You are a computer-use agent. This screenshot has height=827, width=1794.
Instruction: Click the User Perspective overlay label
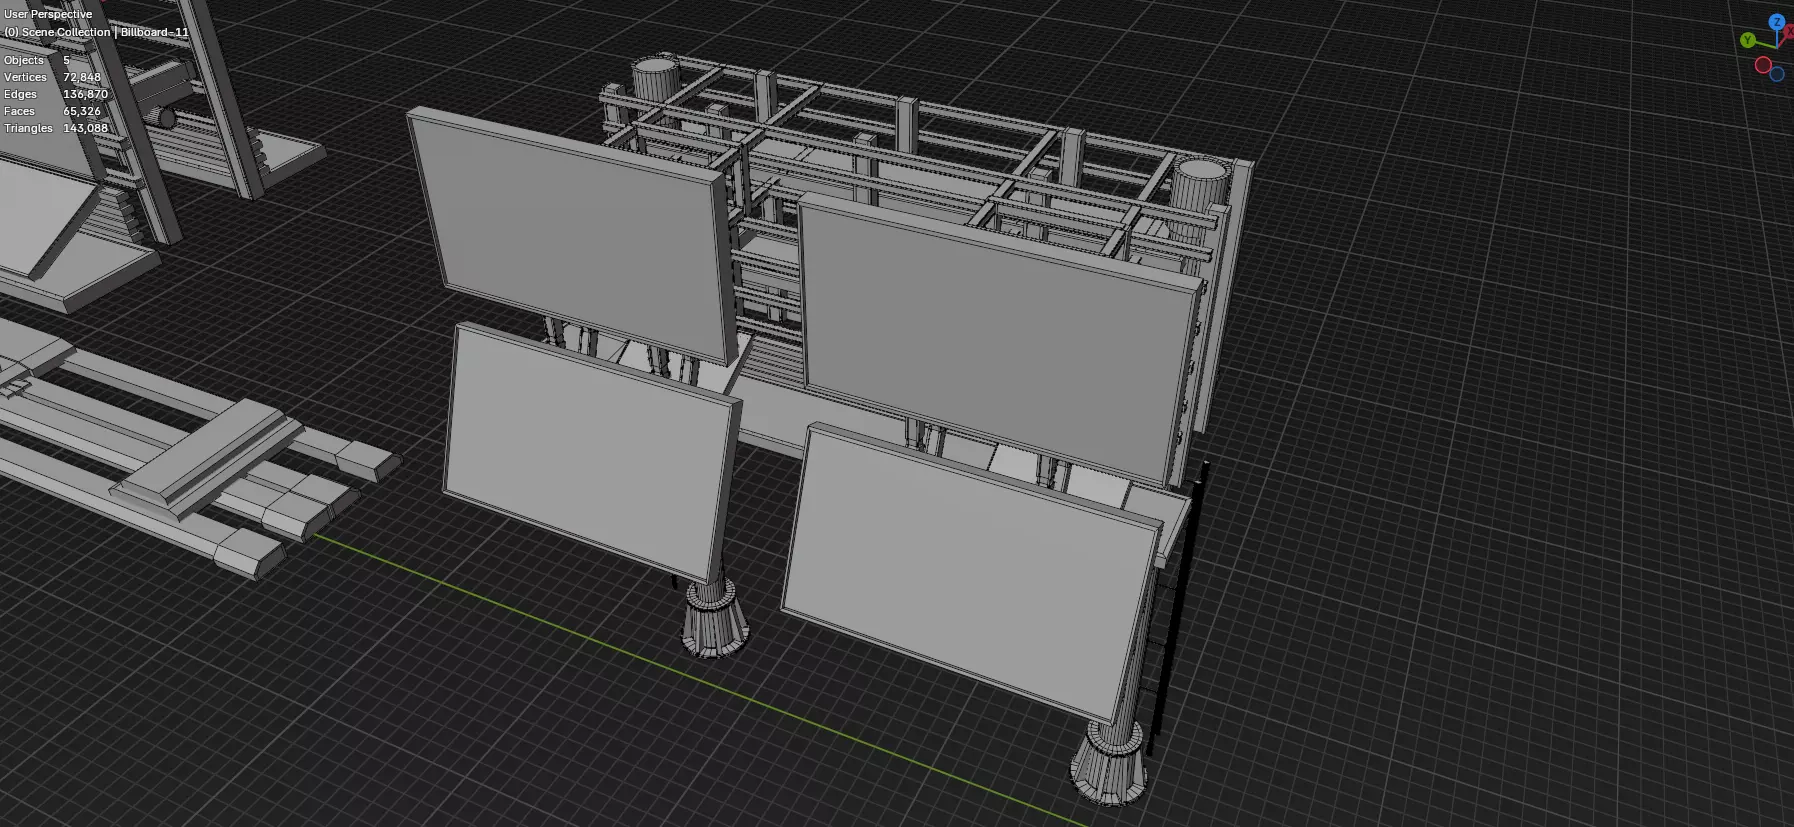tap(48, 14)
